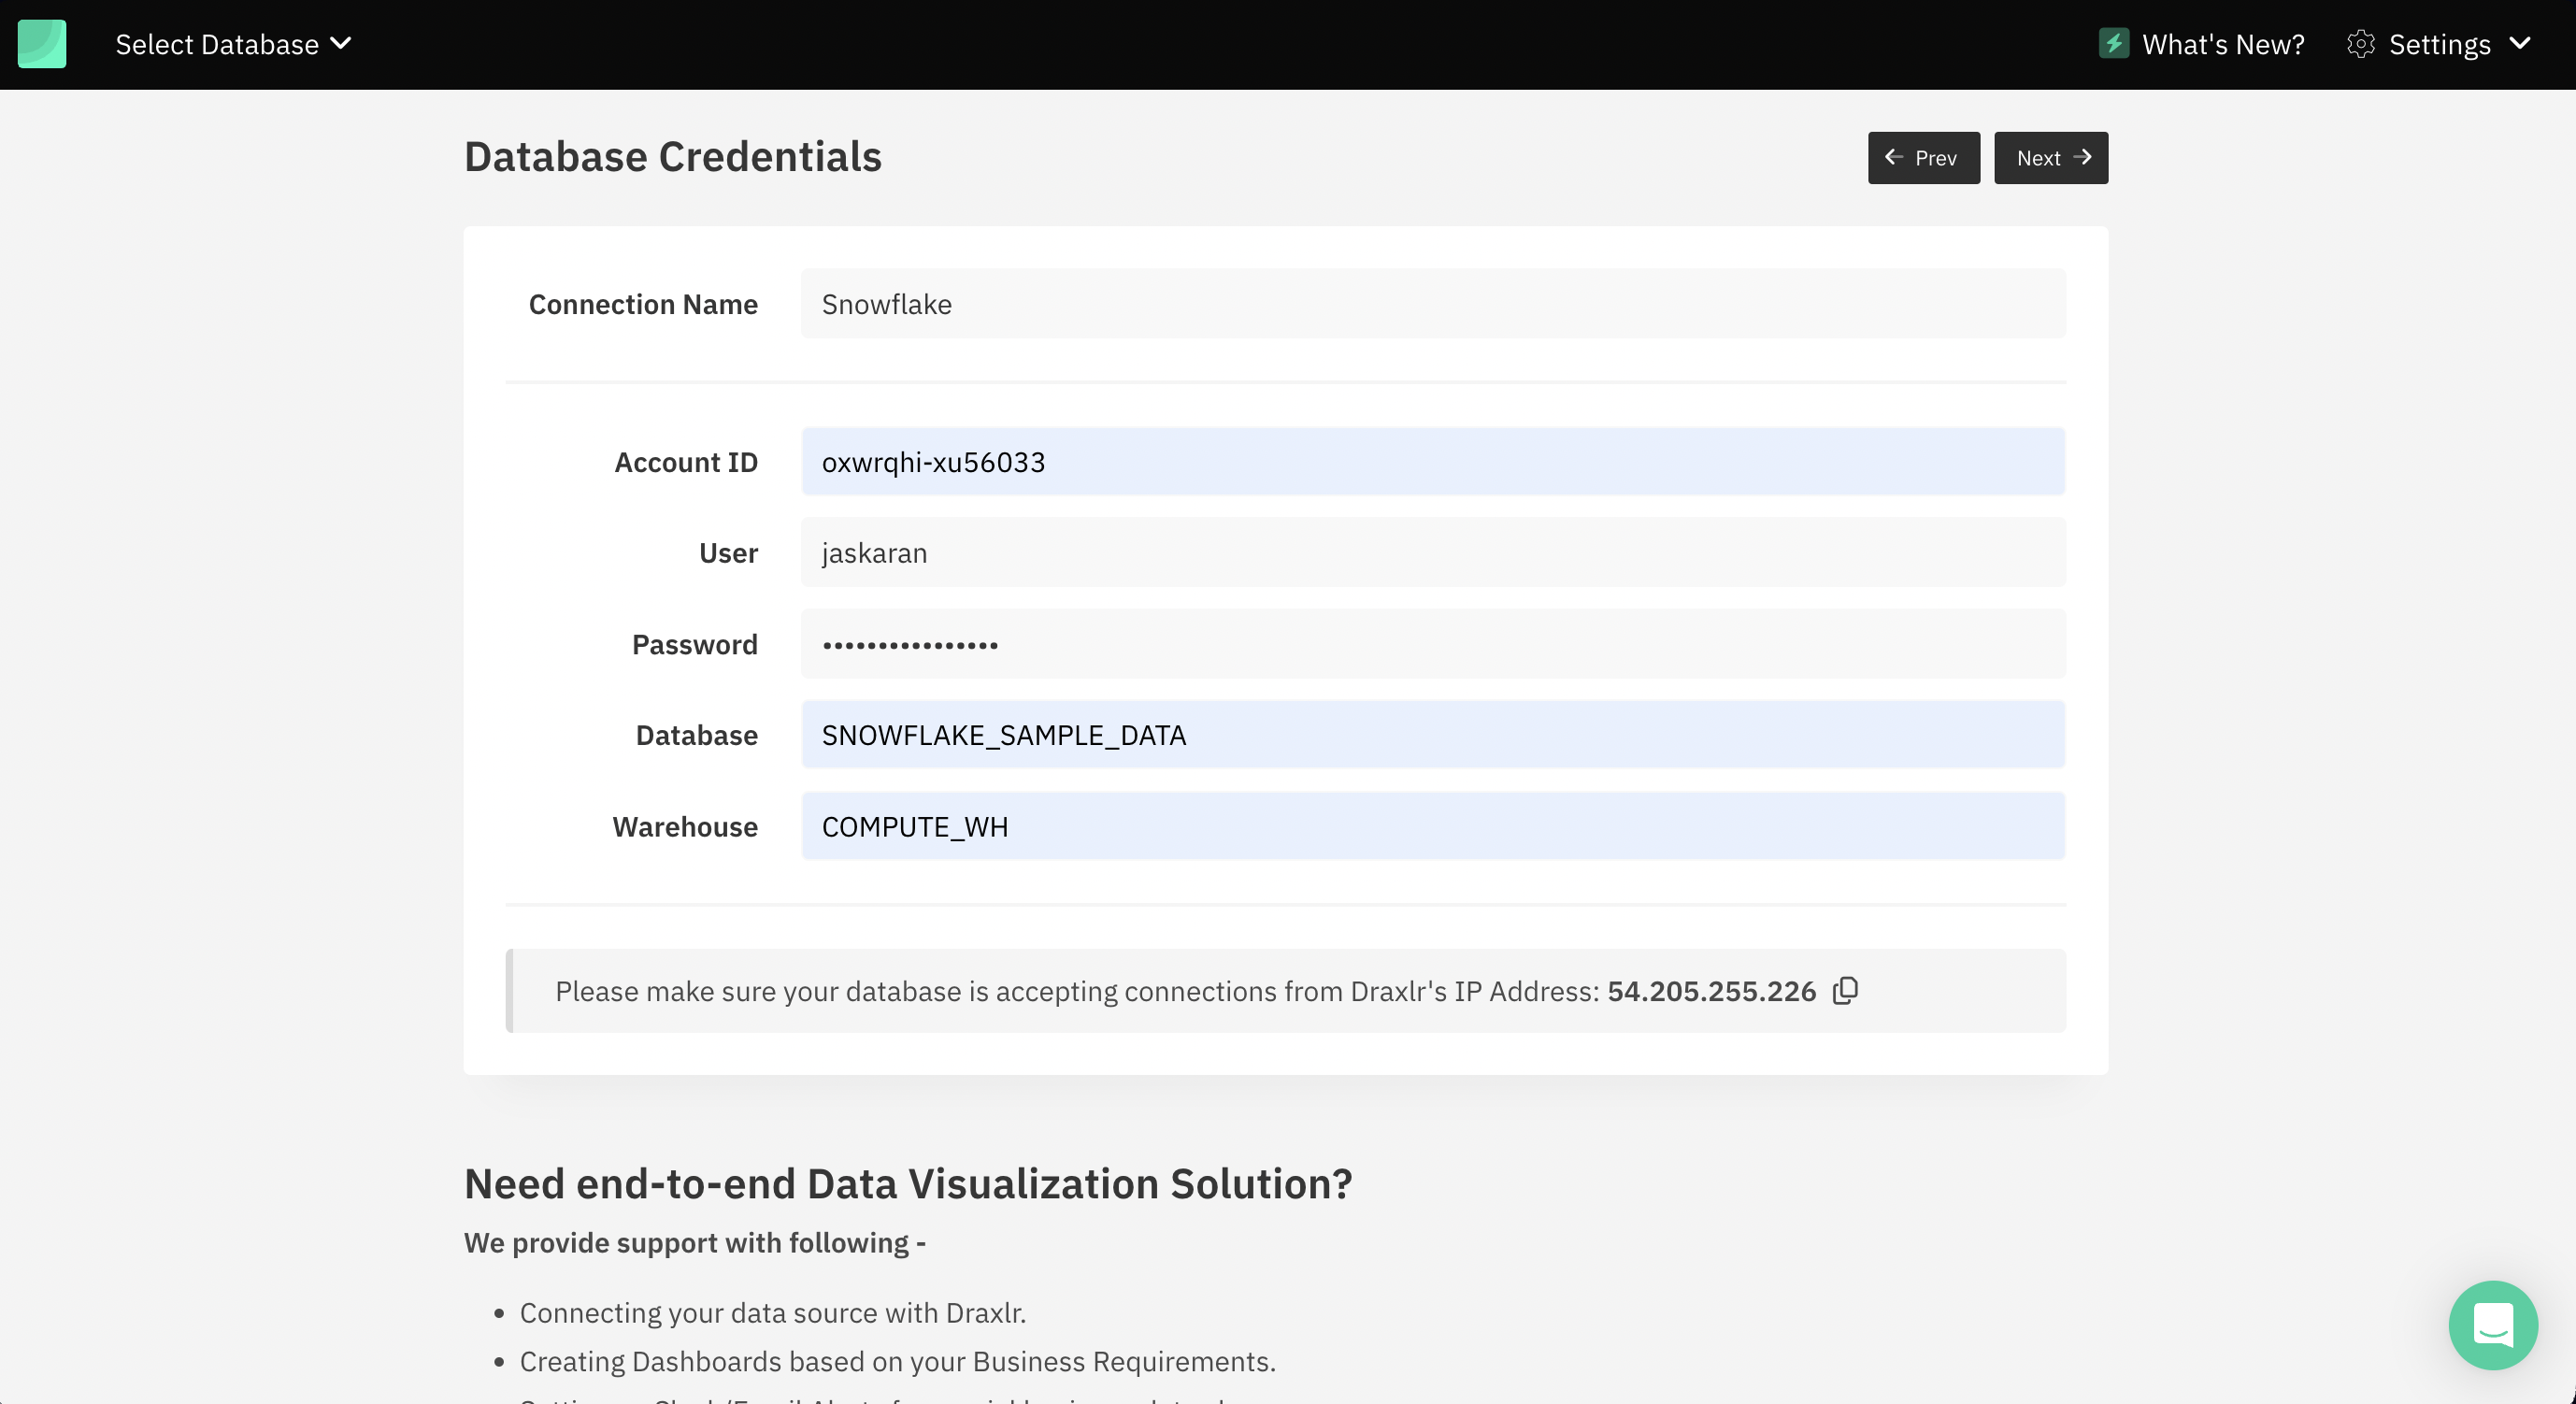Click the Warehouse label
The height and width of the screenshot is (1404, 2576).
pyautogui.click(x=685, y=827)
